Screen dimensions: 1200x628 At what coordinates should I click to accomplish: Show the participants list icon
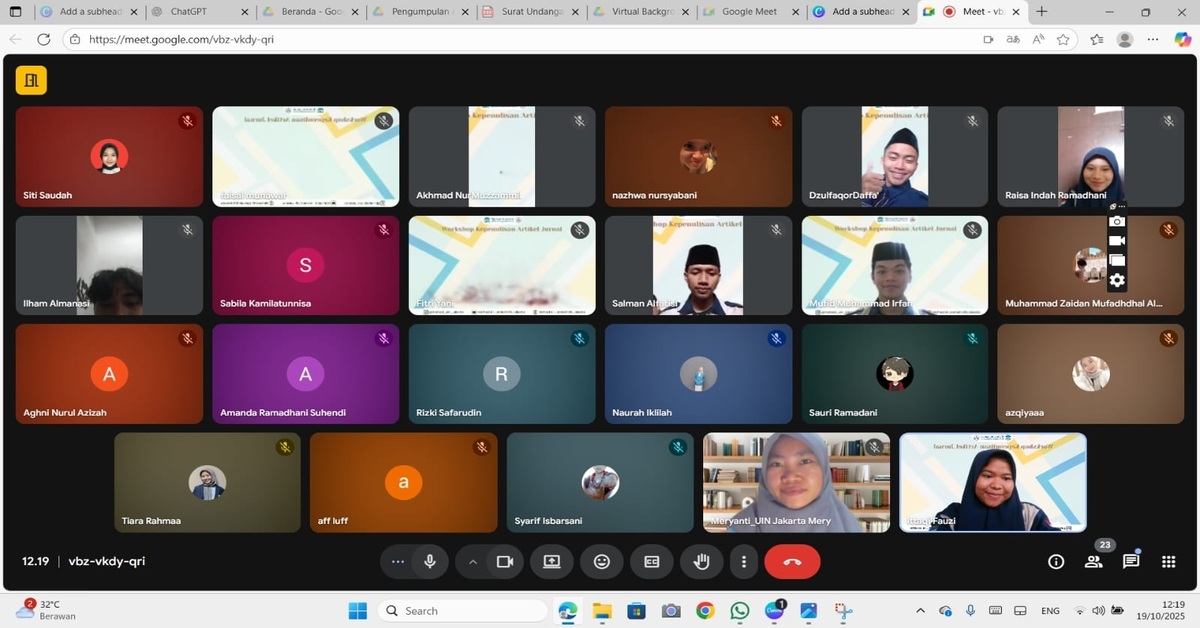(1093, 562)
